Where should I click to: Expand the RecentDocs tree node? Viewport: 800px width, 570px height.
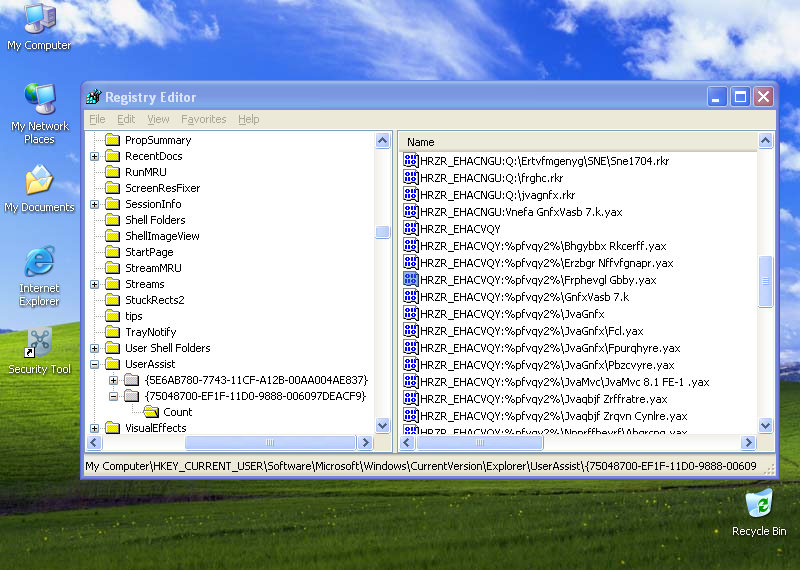[x=95, y=156]
